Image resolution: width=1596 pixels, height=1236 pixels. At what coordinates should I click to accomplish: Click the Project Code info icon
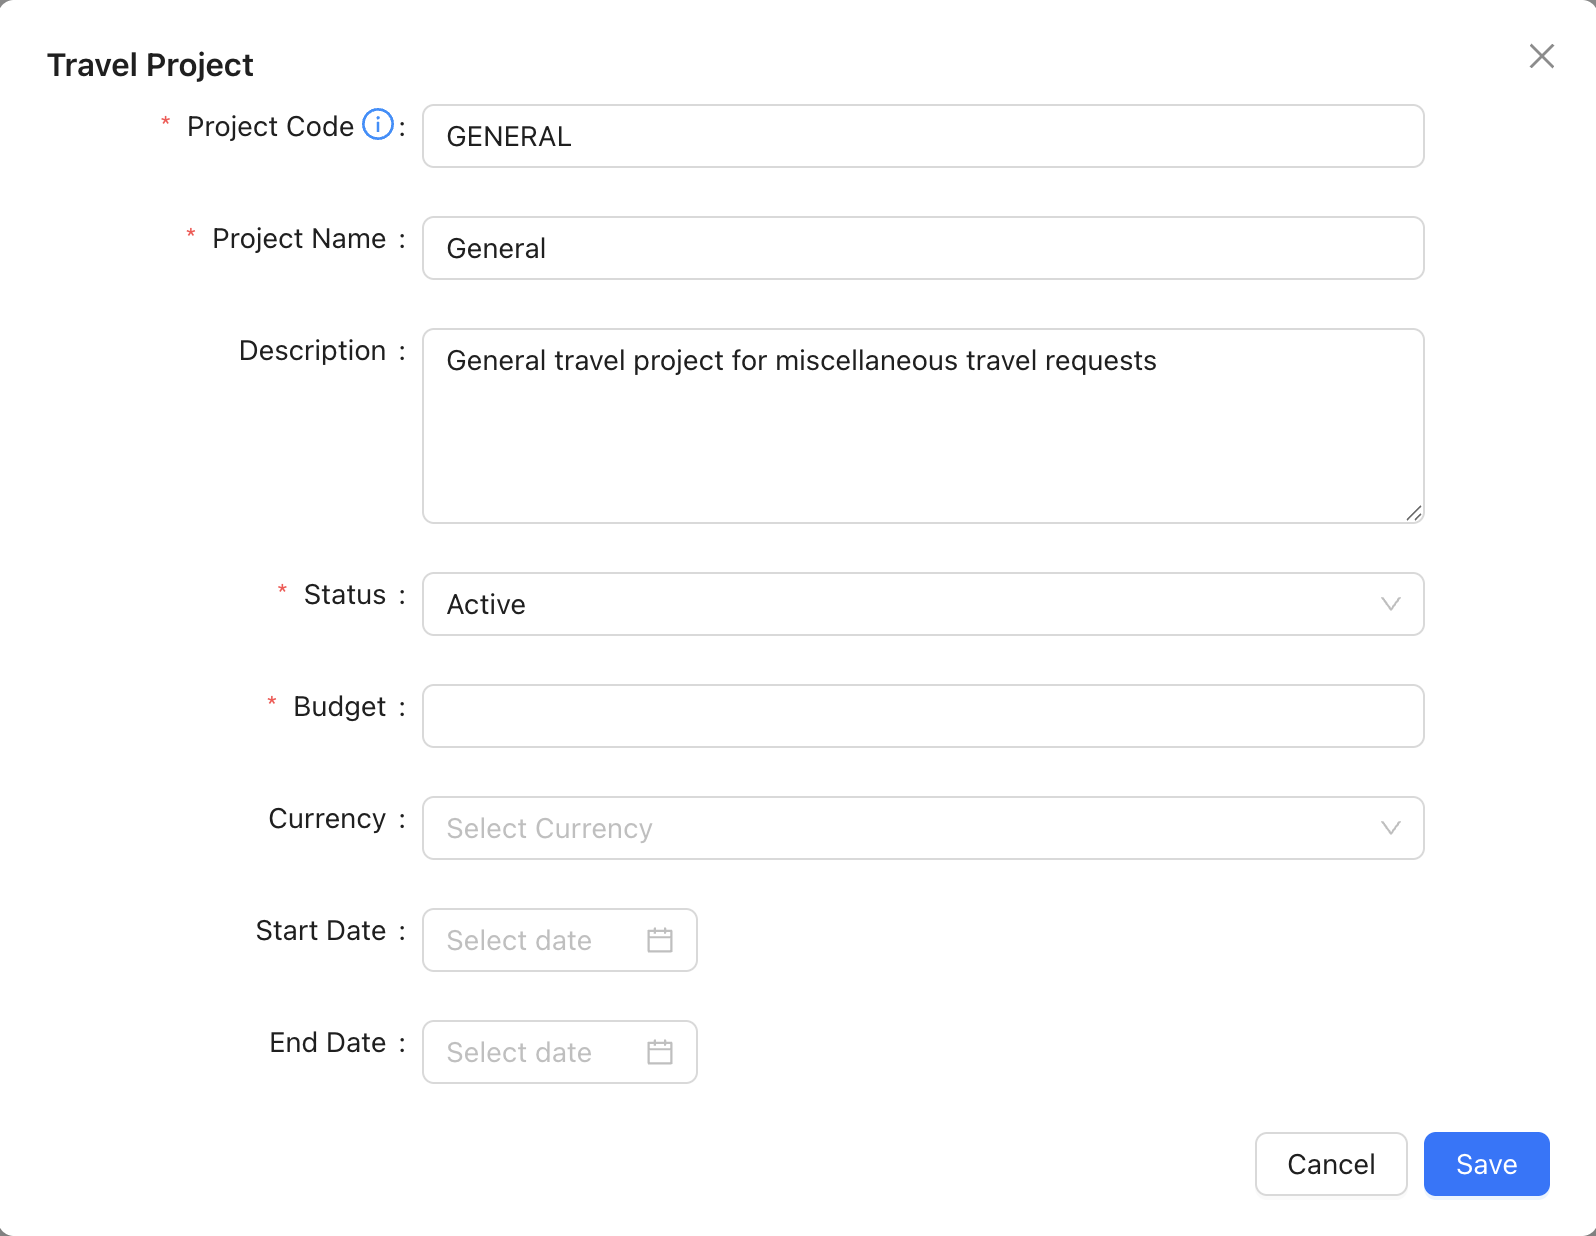click(x=377, y=125)
